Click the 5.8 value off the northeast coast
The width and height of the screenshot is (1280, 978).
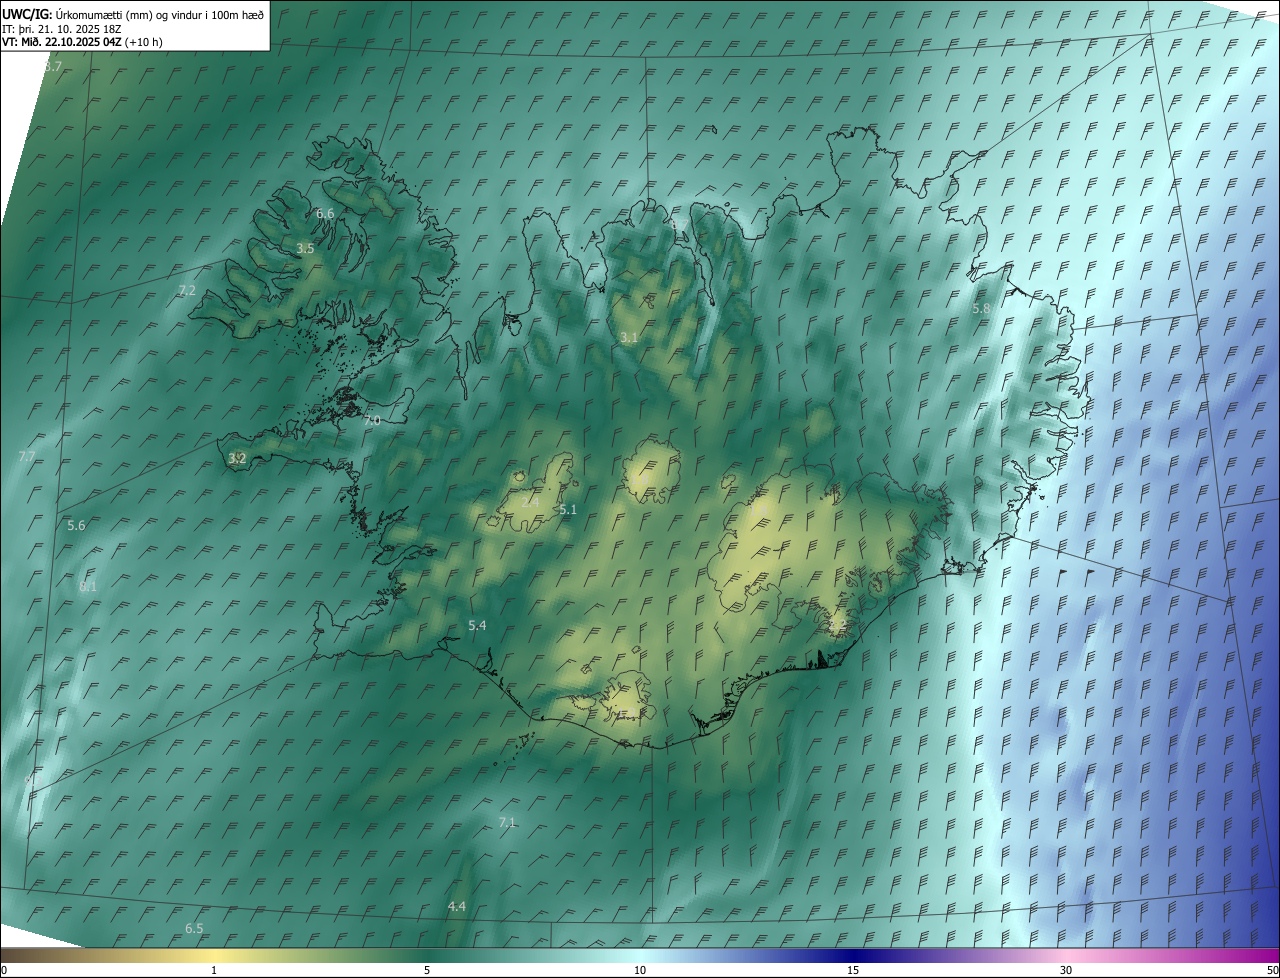click(981, 308)
